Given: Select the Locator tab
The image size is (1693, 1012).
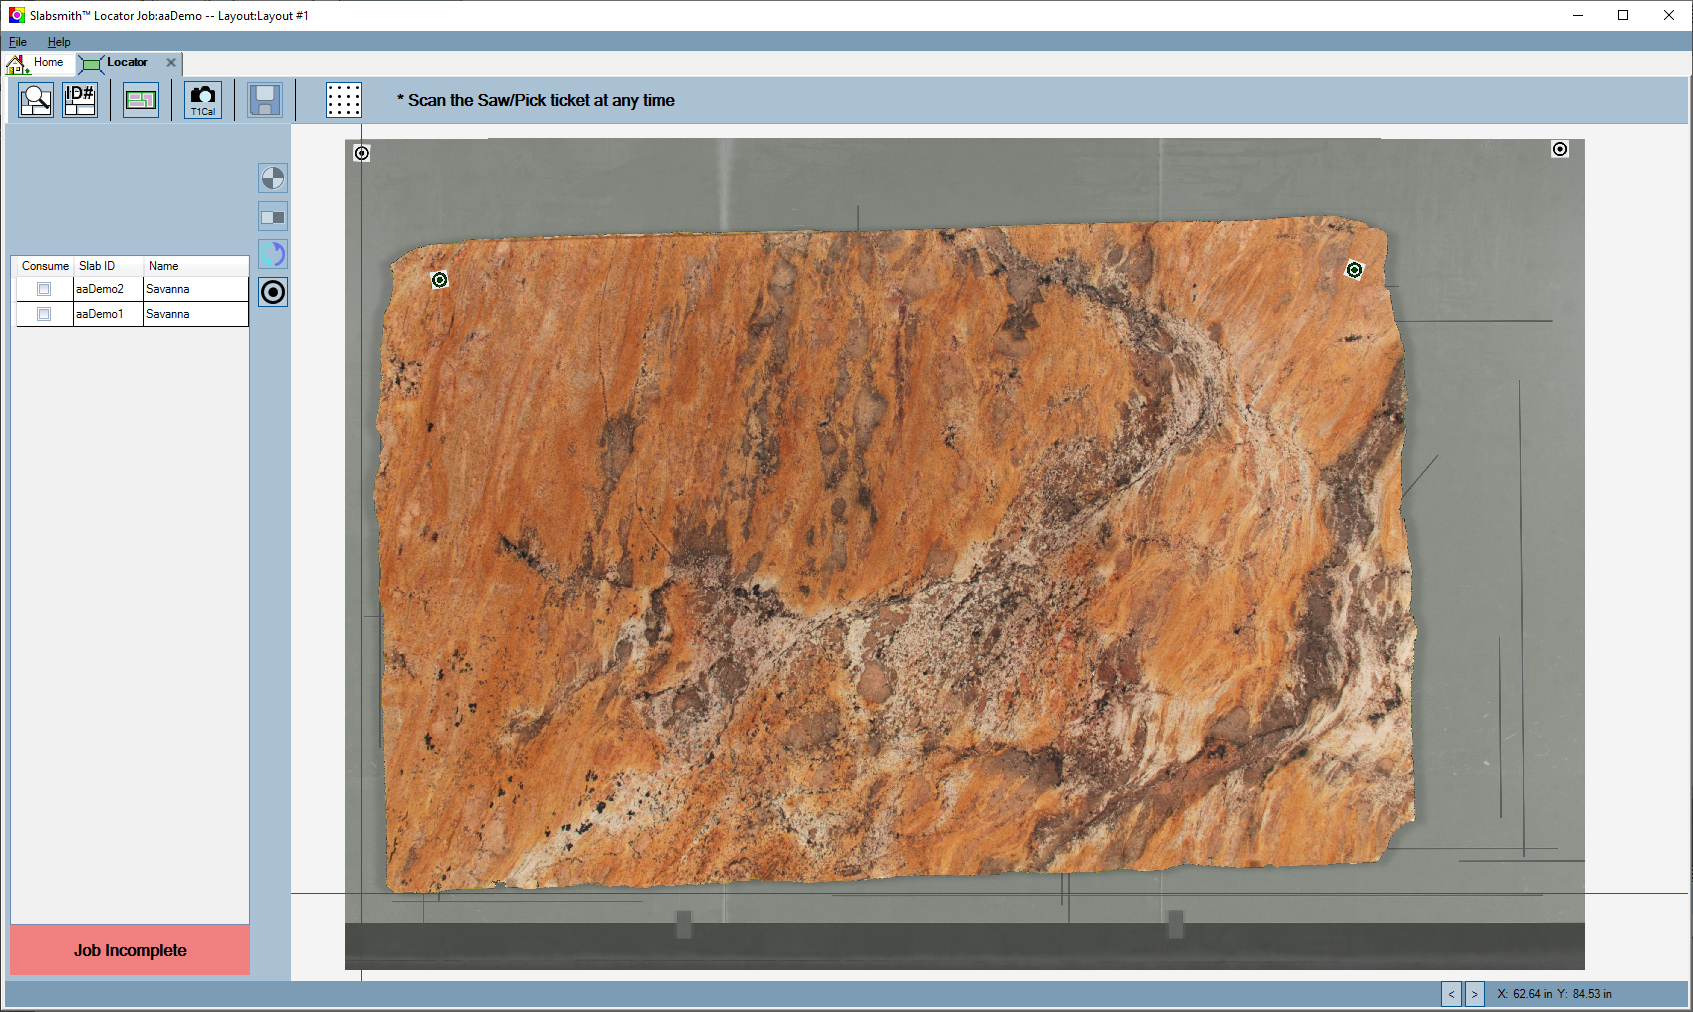Looking at the screenshot, I should pos(127,63).
